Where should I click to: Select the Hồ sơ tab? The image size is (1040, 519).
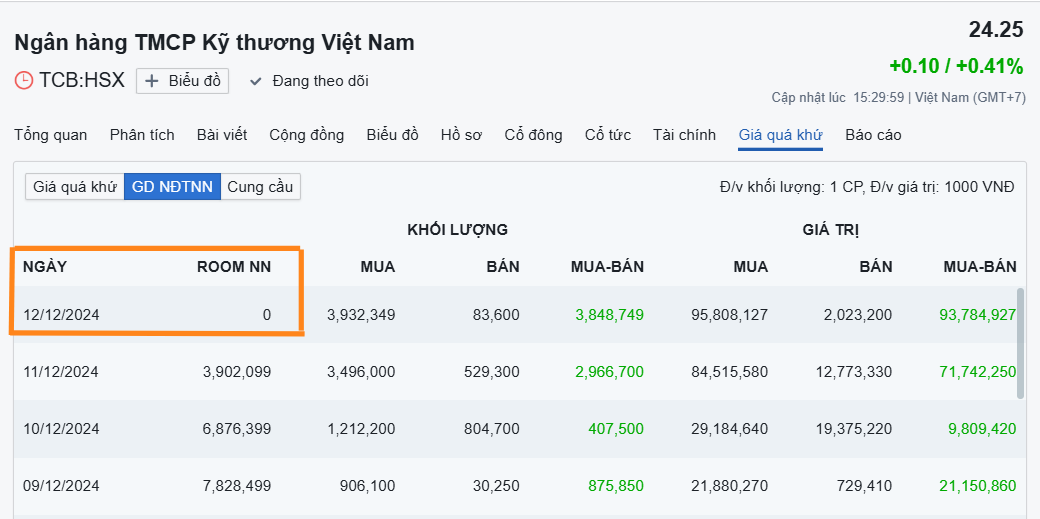click(x=461, y=135)
